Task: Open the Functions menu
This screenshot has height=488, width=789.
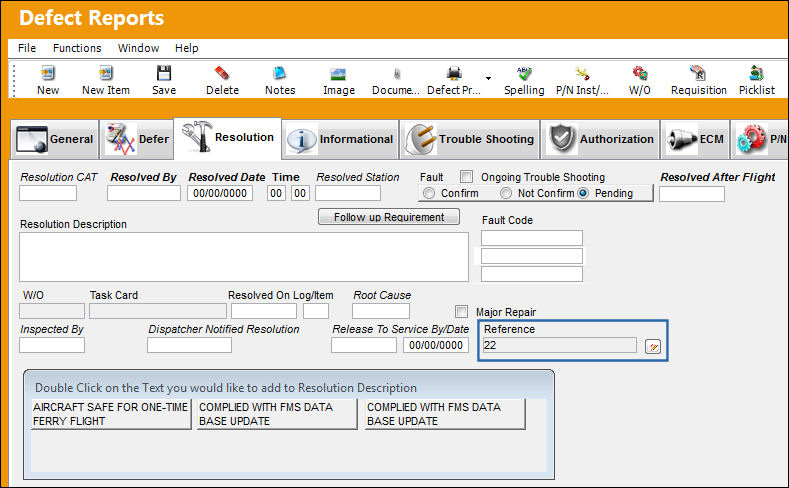Action: click(x=77, y=48)
